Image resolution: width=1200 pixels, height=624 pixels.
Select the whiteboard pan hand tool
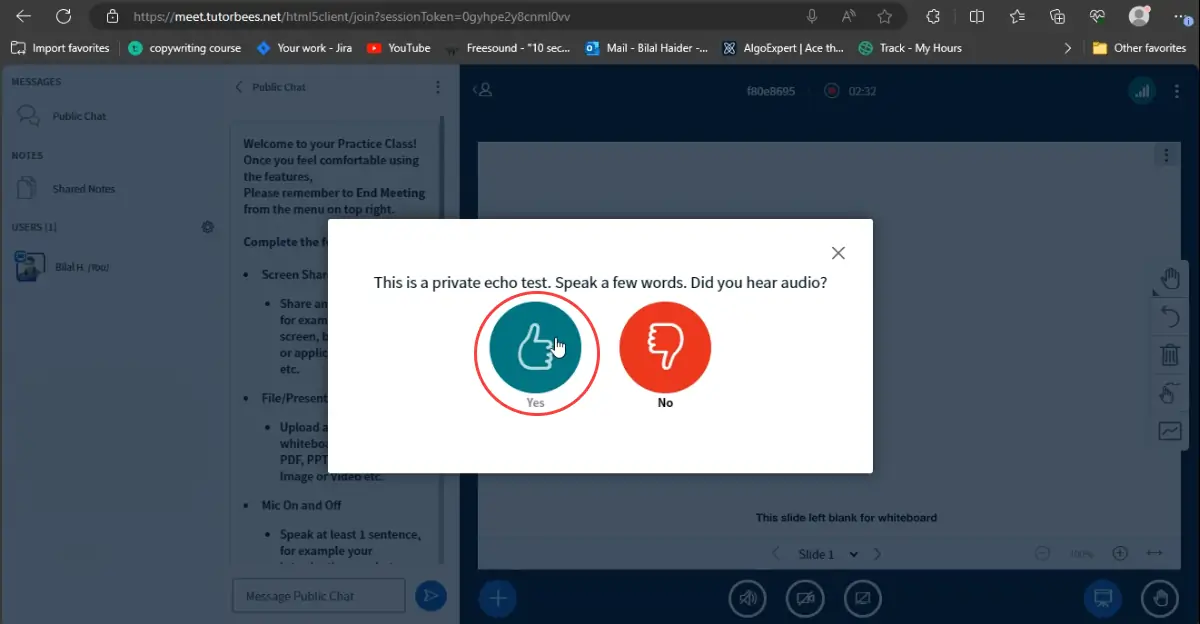pyautogui.click(x=1169, y=279)
